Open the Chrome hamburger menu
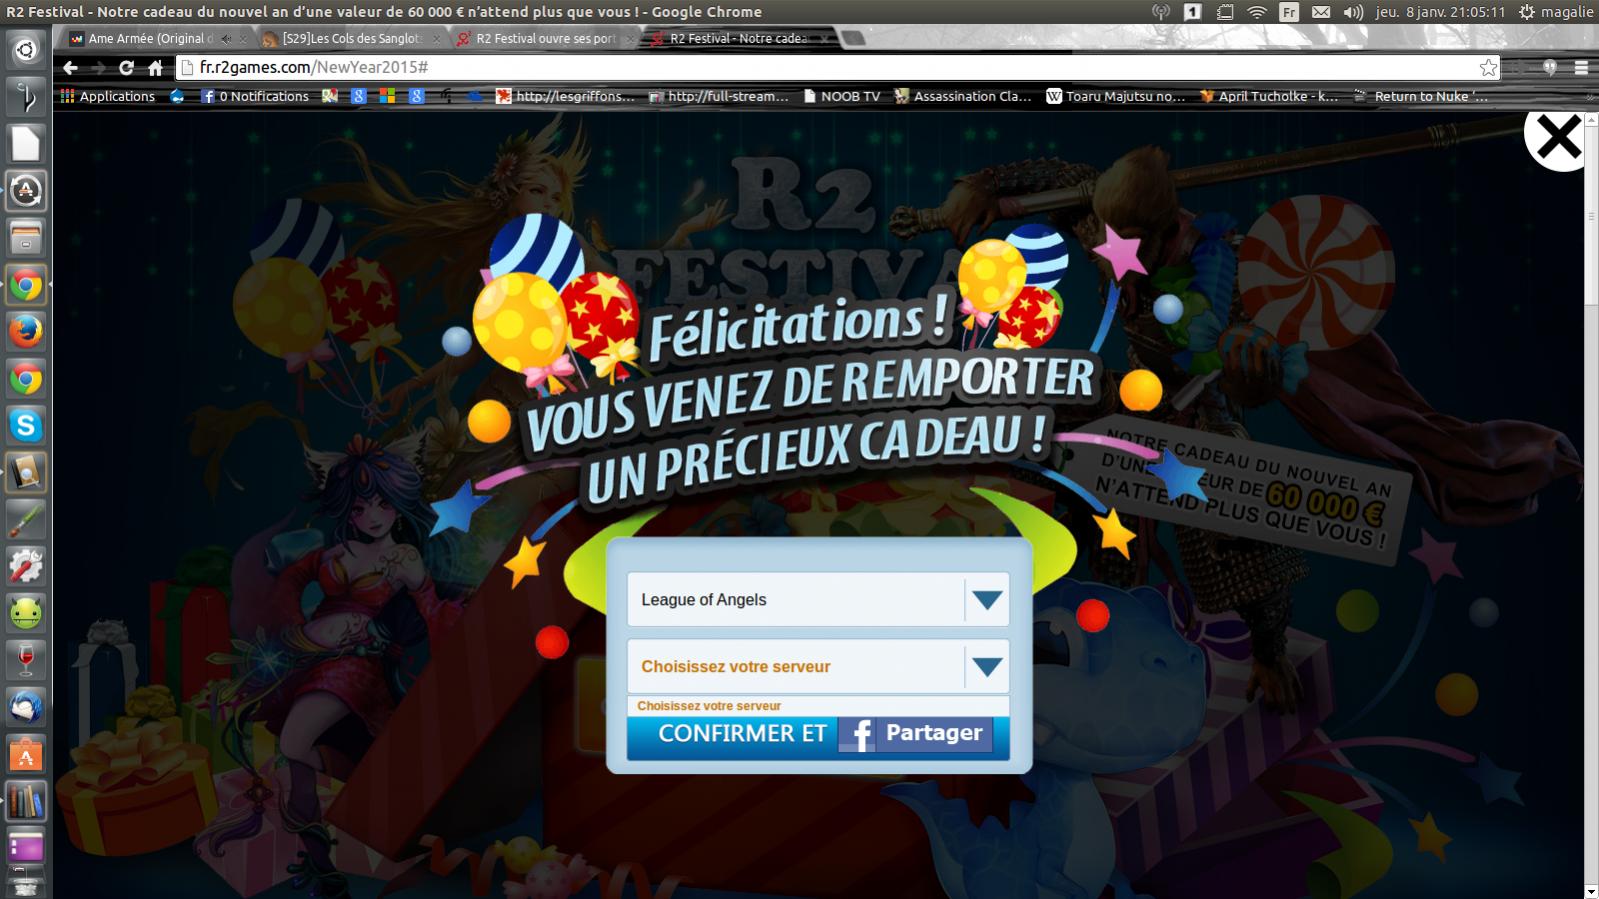 [1581, 68]
